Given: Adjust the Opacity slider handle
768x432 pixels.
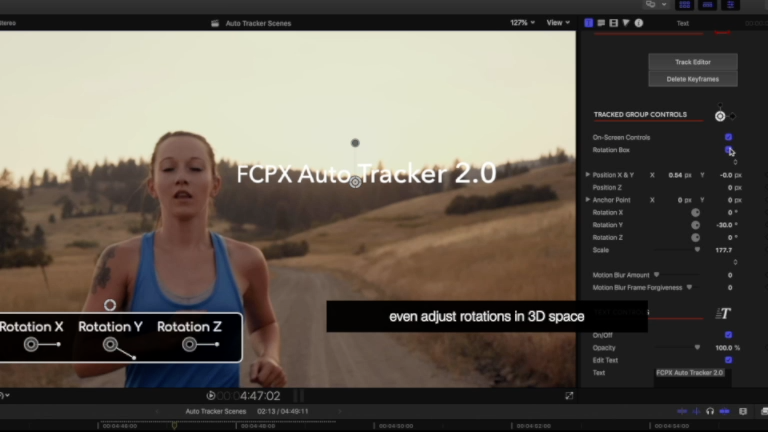Looking at the screenshot, I should [x=697, y=348].
